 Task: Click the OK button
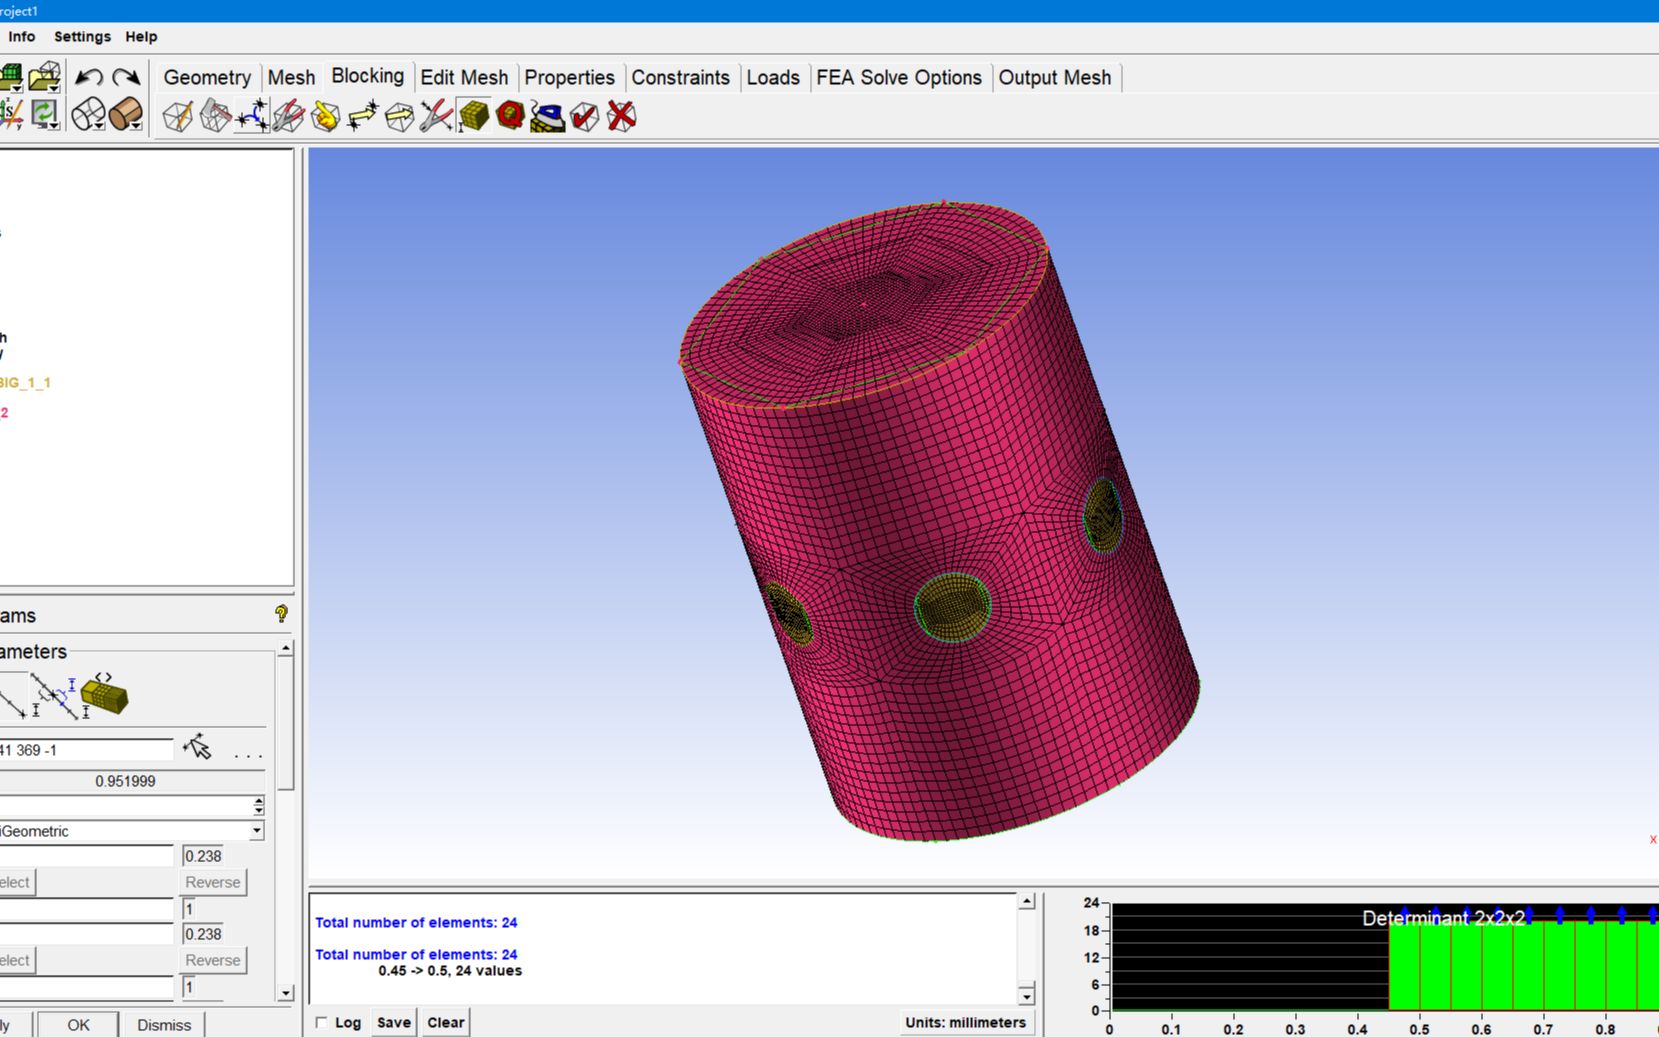(x=78, y=1025)
